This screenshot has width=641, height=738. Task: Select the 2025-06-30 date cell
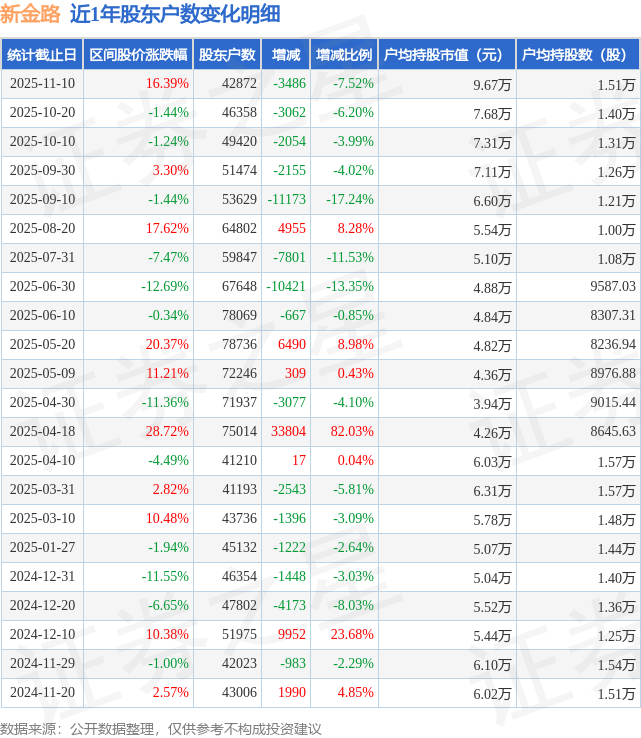[41, 287]
